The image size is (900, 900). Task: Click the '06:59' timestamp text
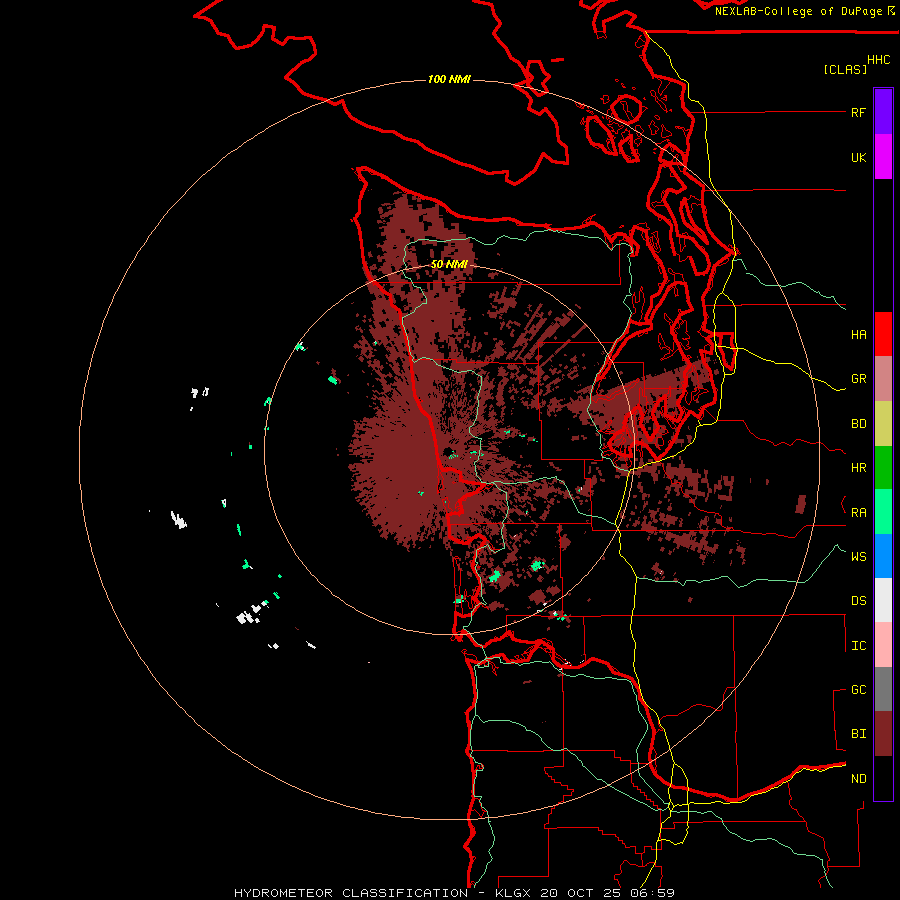point(651,893)
